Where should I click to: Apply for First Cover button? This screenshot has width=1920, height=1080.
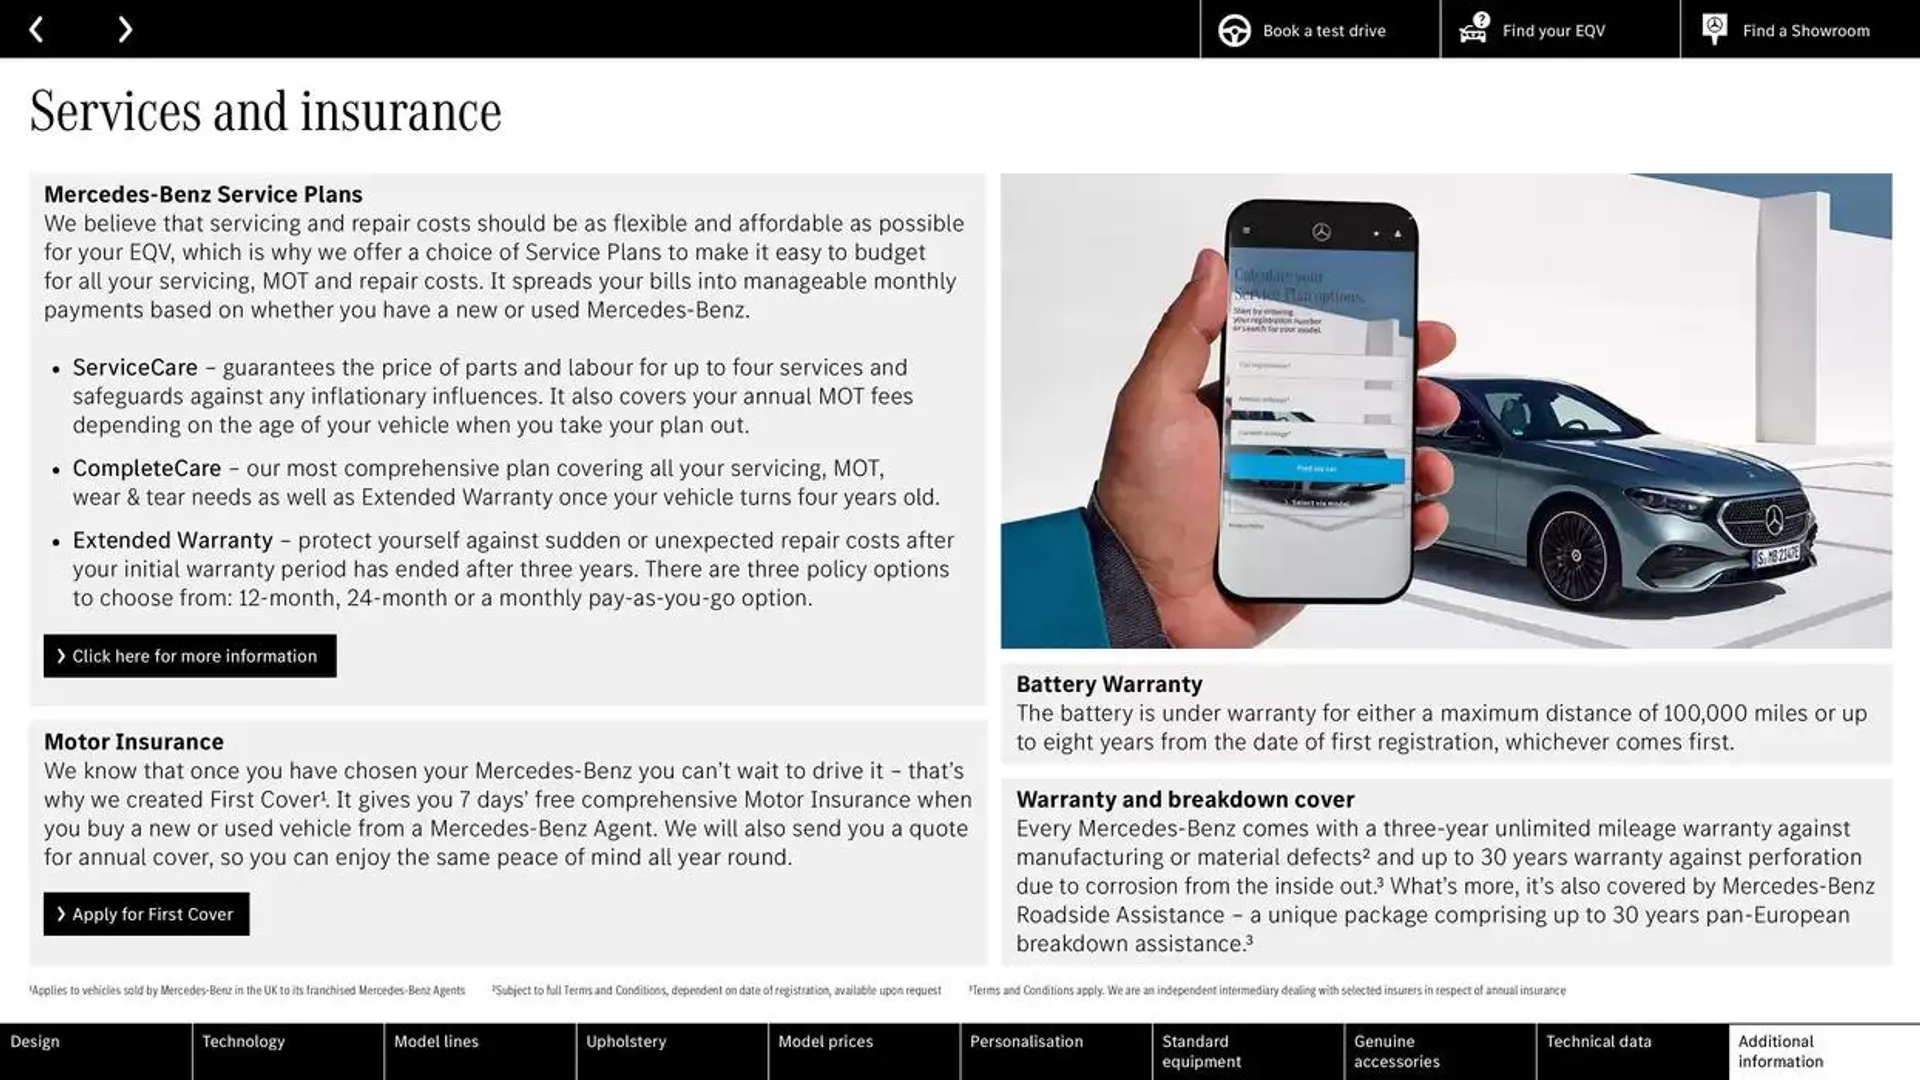click(x=145, y=913)
